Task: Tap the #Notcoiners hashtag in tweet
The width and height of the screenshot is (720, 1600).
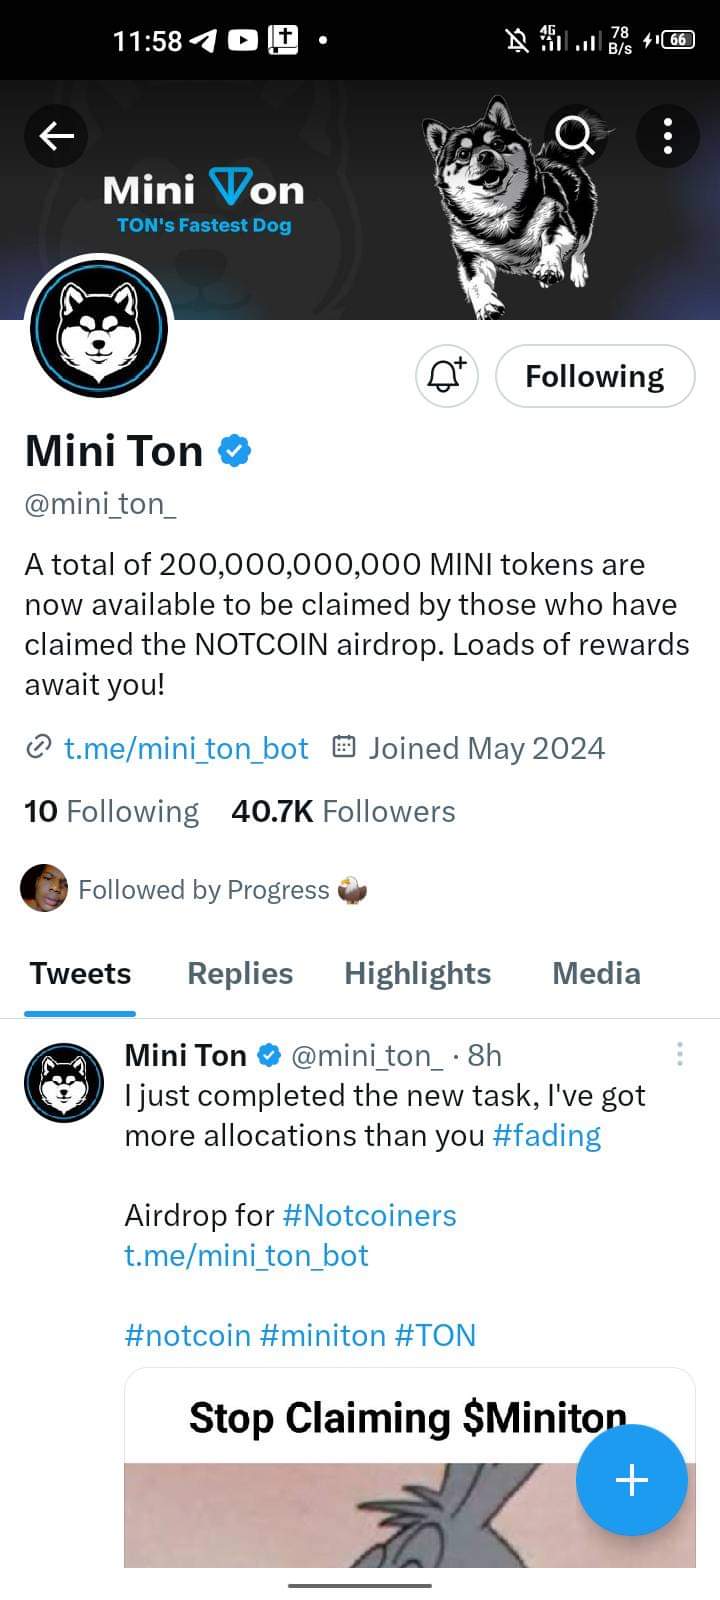Action: point(369,1215)
